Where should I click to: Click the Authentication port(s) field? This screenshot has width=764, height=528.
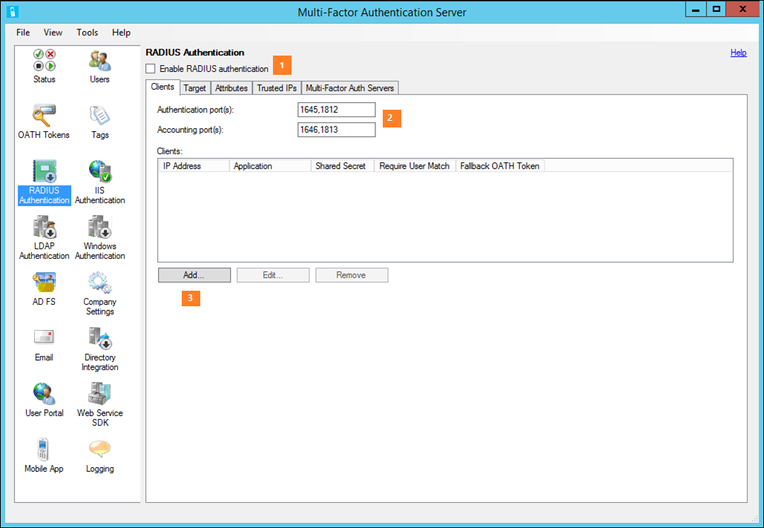pos(335,109)
